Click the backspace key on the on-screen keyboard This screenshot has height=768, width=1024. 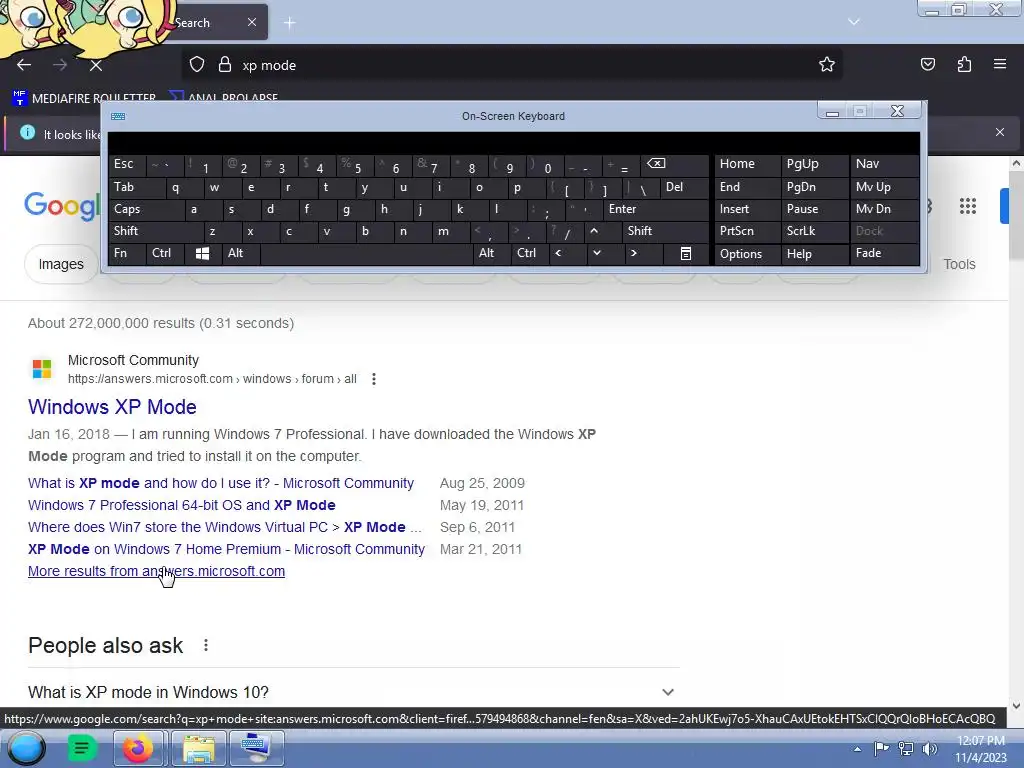coord(675,165)
